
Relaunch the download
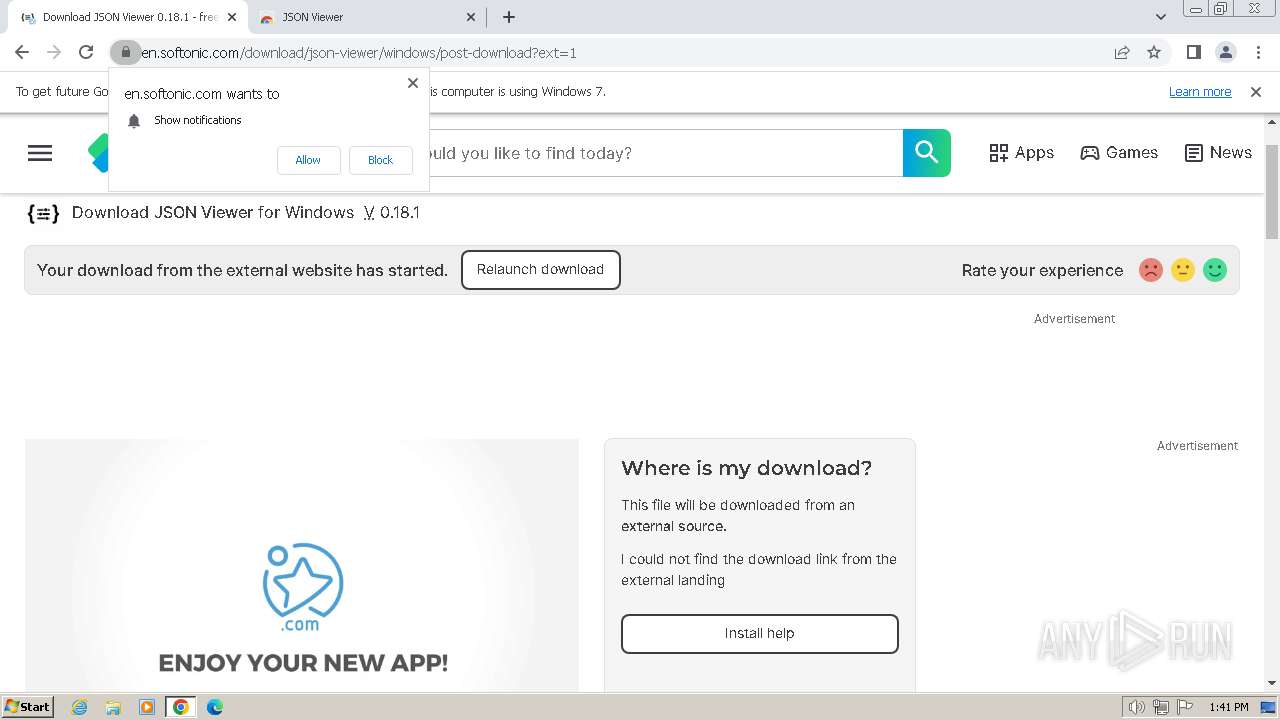[541, 270]
